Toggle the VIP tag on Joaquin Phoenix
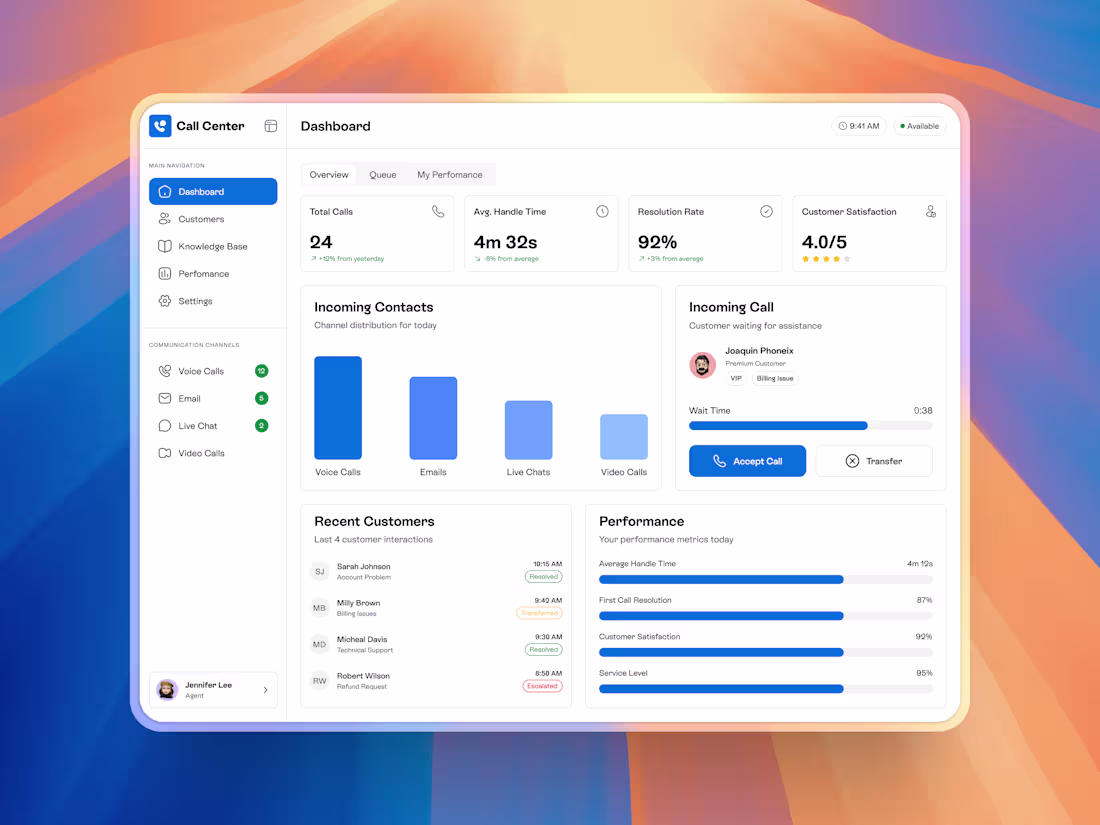The width and height of the screenshot is (1100, 825). tap(736, 378)
